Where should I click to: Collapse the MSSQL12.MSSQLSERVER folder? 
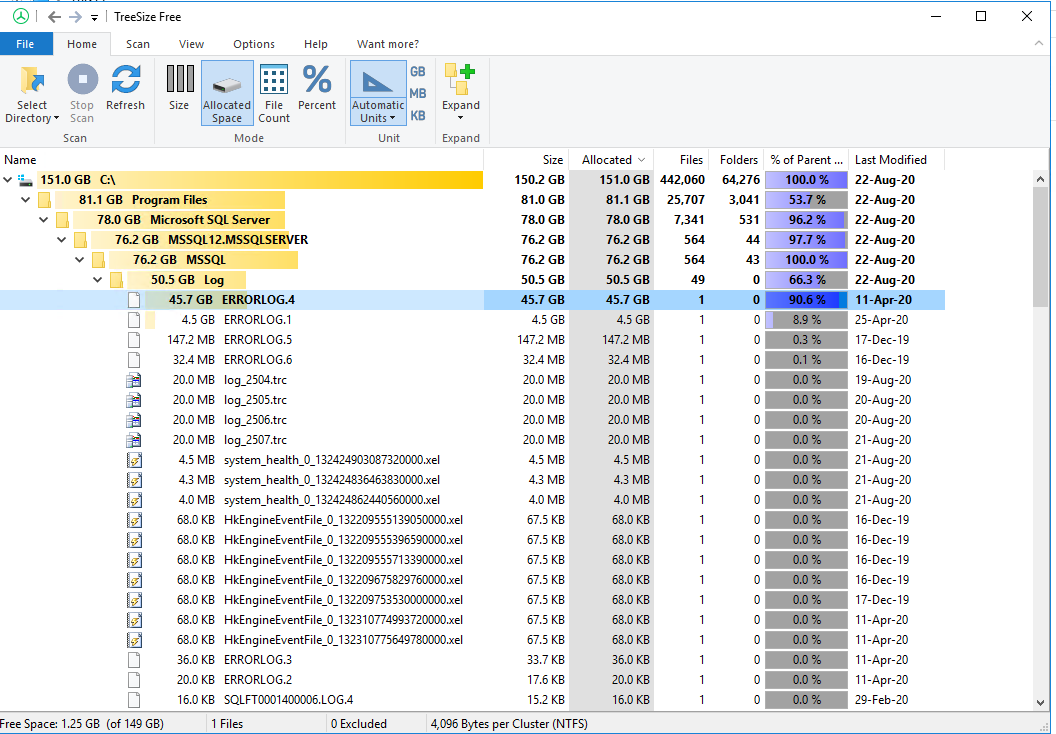62,240
